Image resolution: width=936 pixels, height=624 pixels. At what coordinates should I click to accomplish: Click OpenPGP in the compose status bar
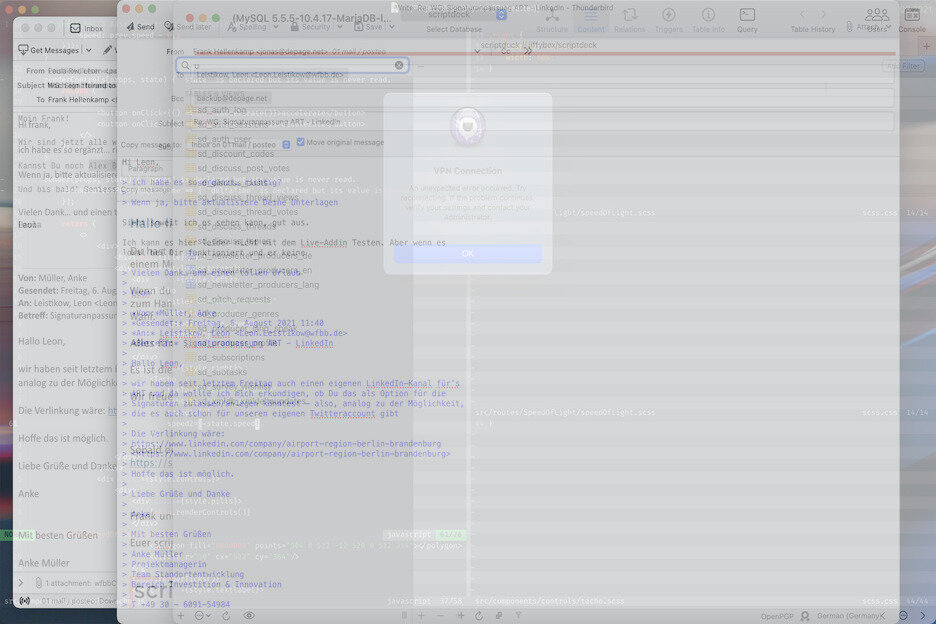pyautogui.click(x=777, y=616)
